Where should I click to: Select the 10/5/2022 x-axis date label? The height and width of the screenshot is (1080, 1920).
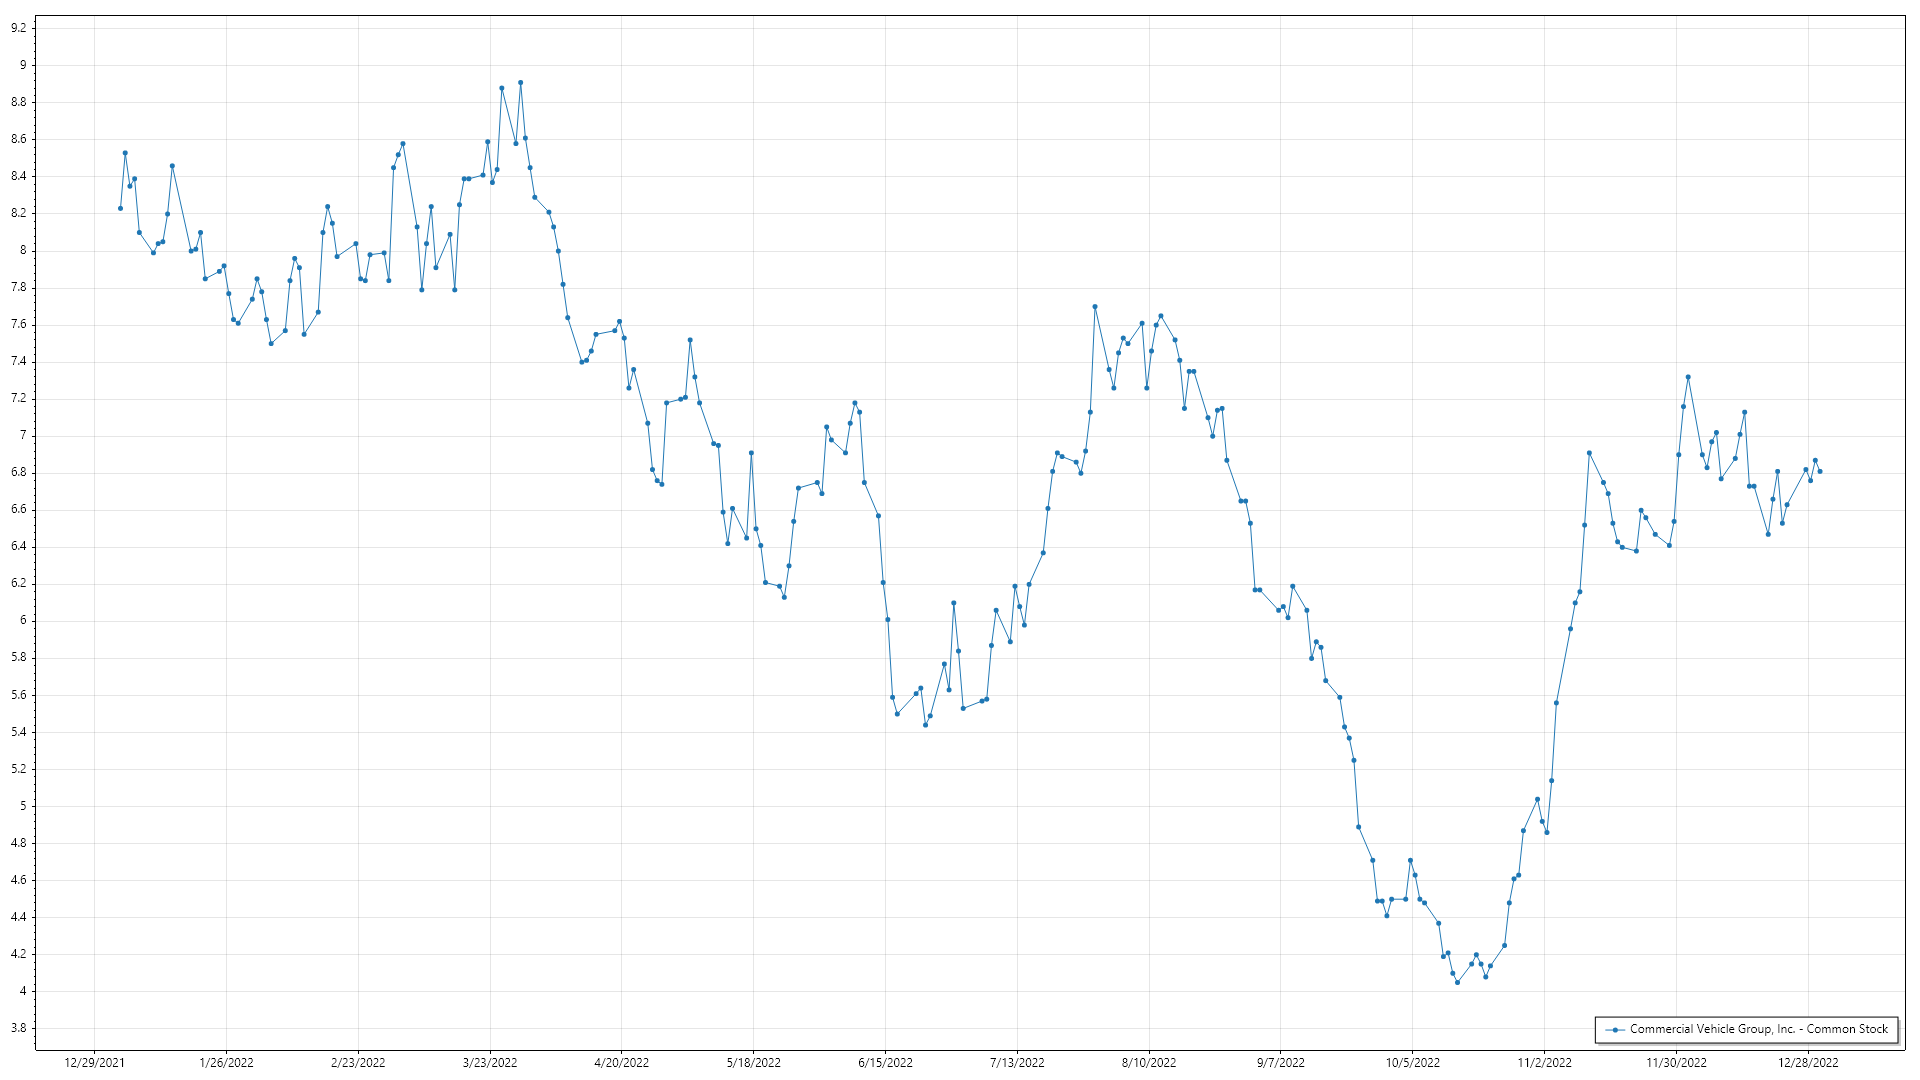(1412, 1063)
